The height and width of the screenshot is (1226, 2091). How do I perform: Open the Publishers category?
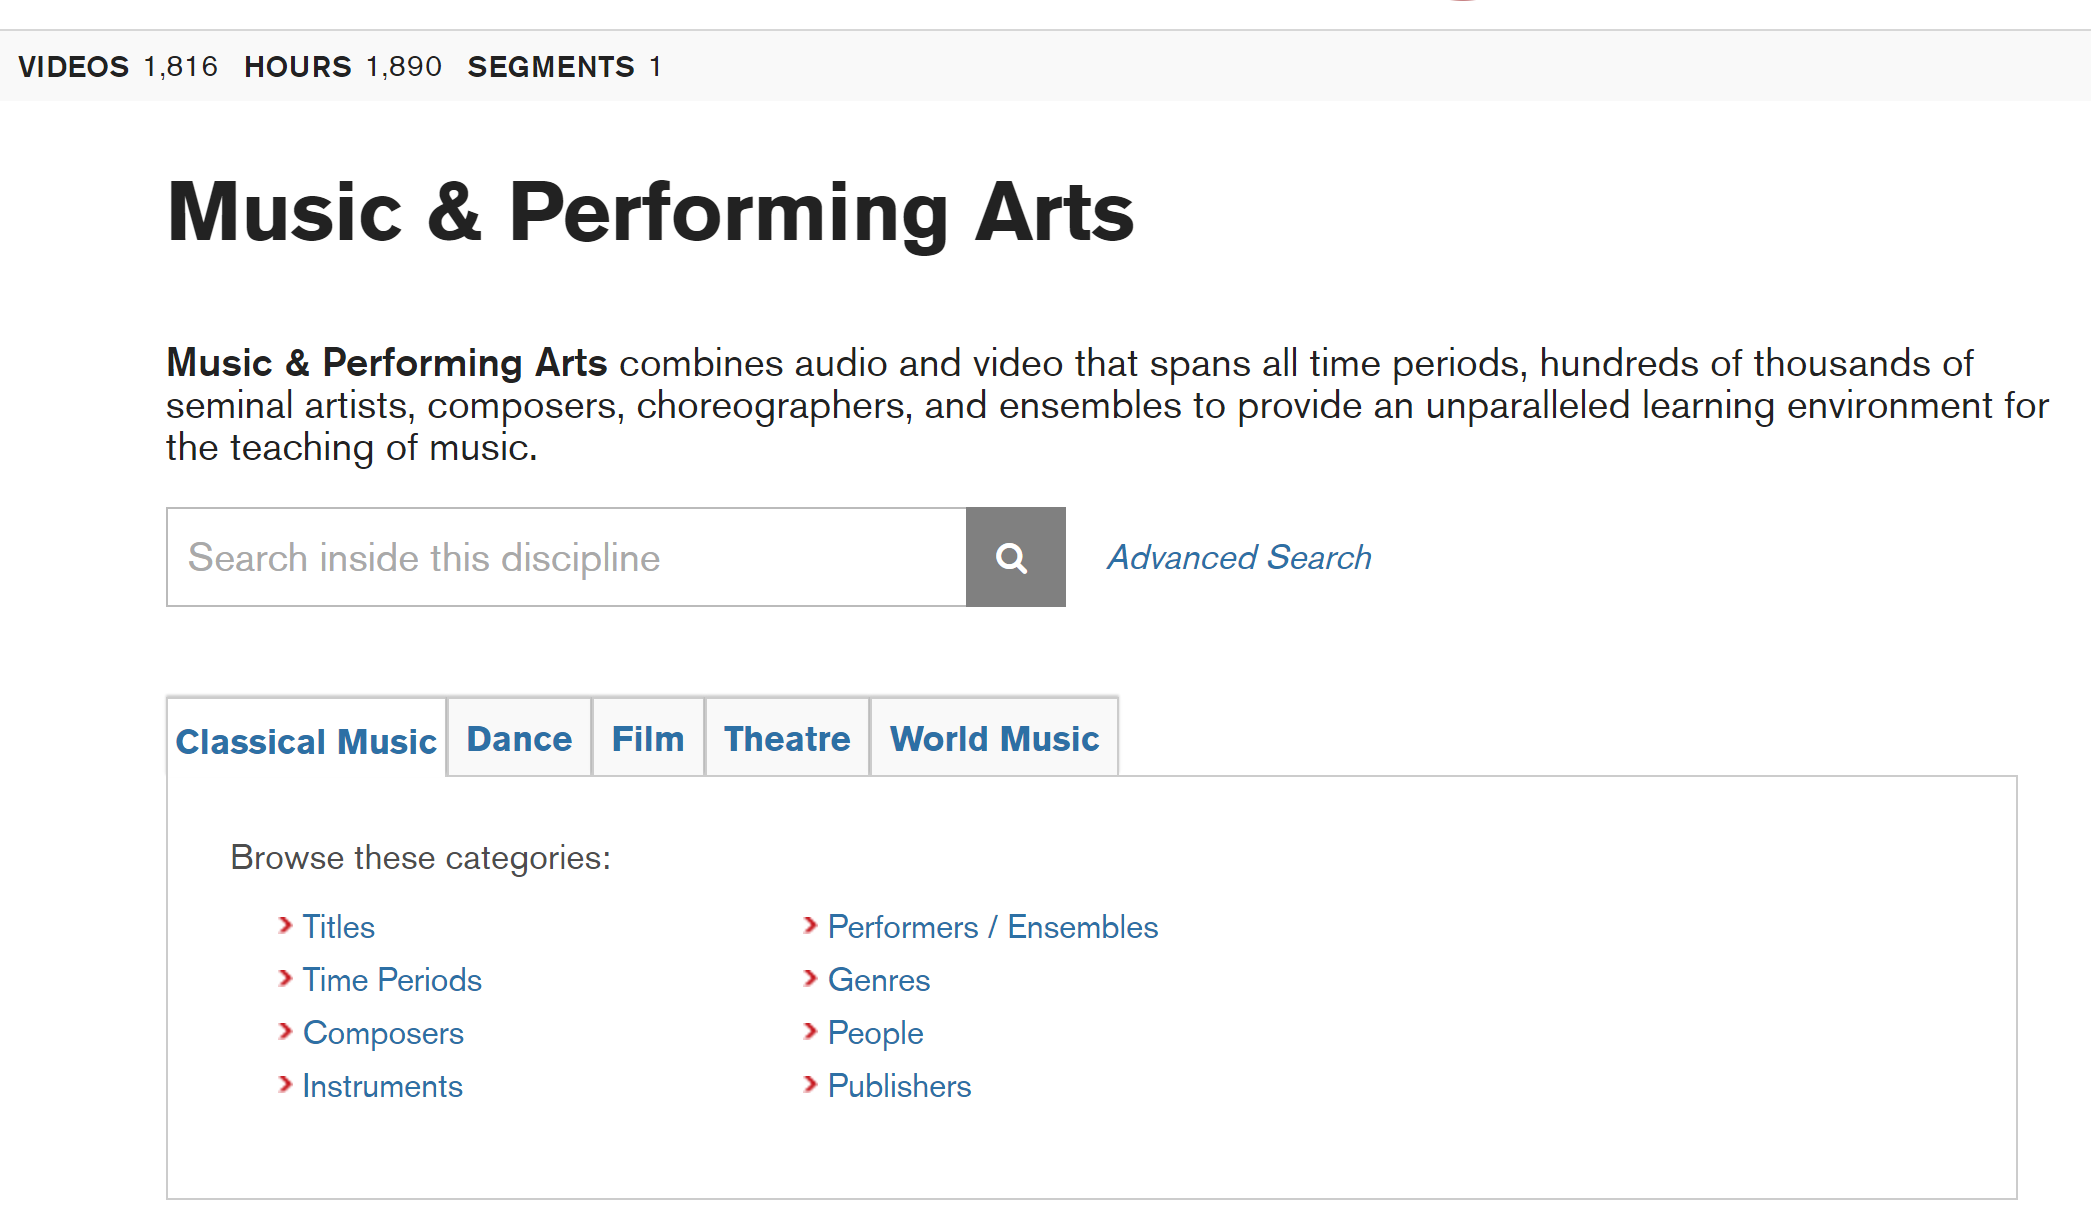(899, 1086)
